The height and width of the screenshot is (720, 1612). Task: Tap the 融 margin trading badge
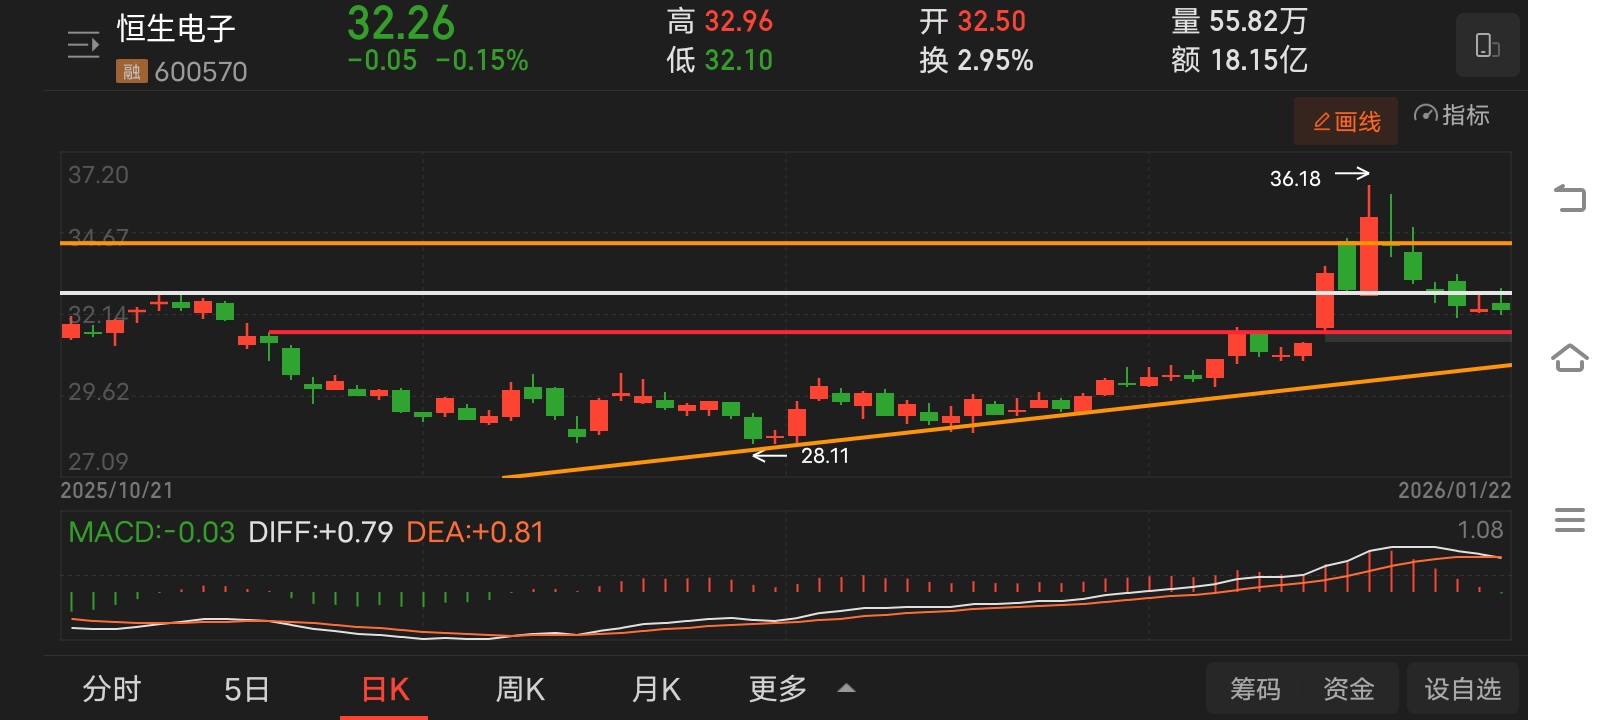click(131, 72)
